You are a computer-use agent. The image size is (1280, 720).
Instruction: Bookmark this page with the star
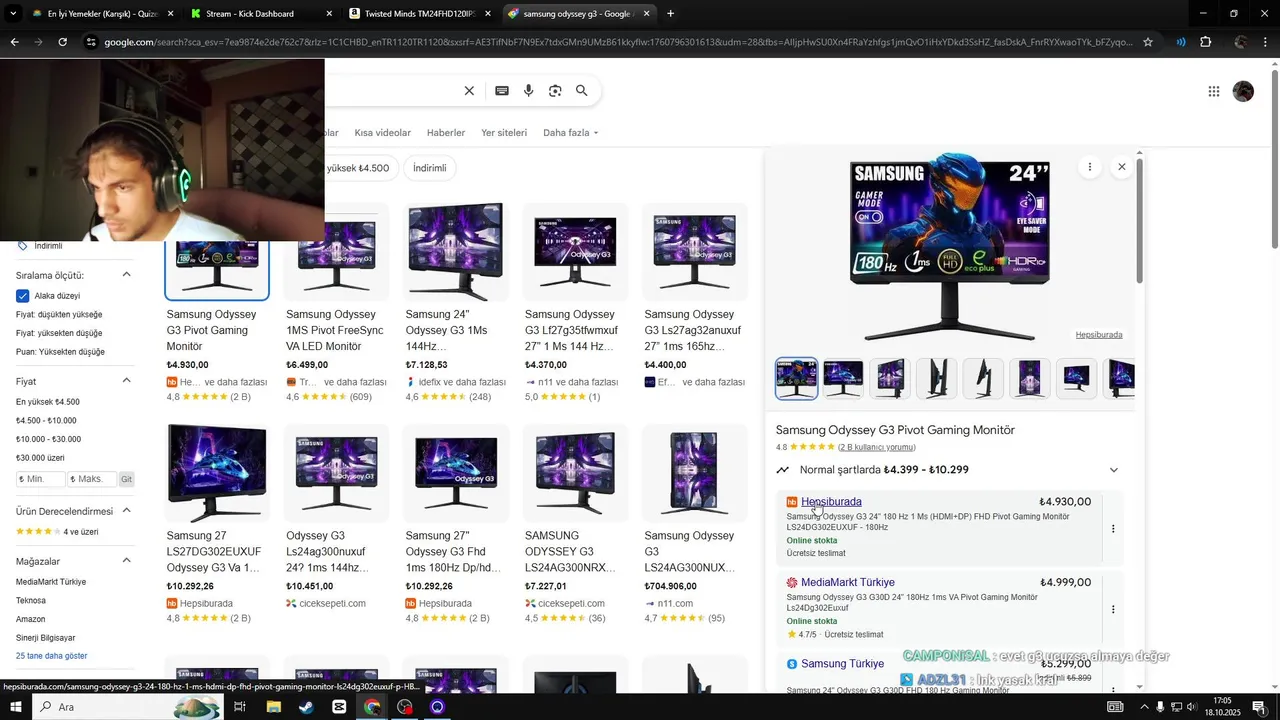1148,42
